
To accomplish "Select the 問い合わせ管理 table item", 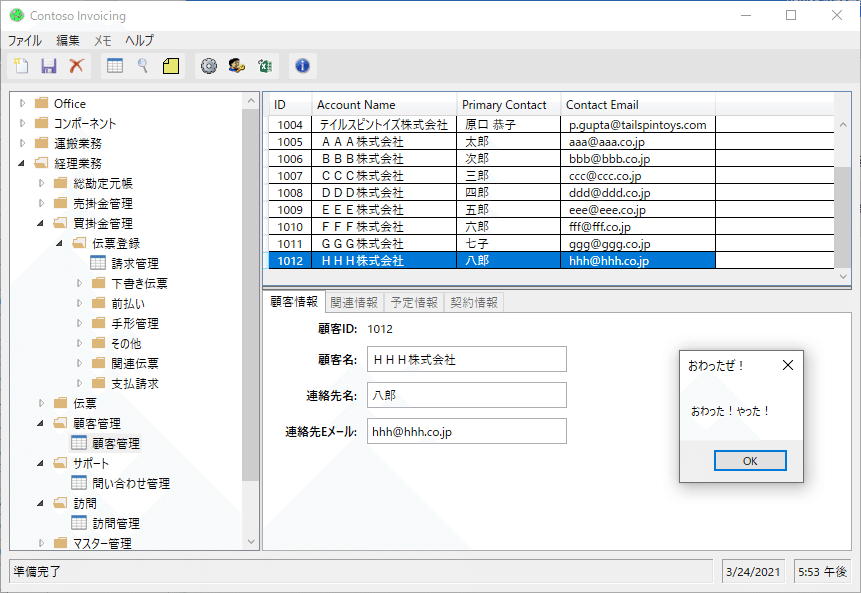I will click(131, 483).
